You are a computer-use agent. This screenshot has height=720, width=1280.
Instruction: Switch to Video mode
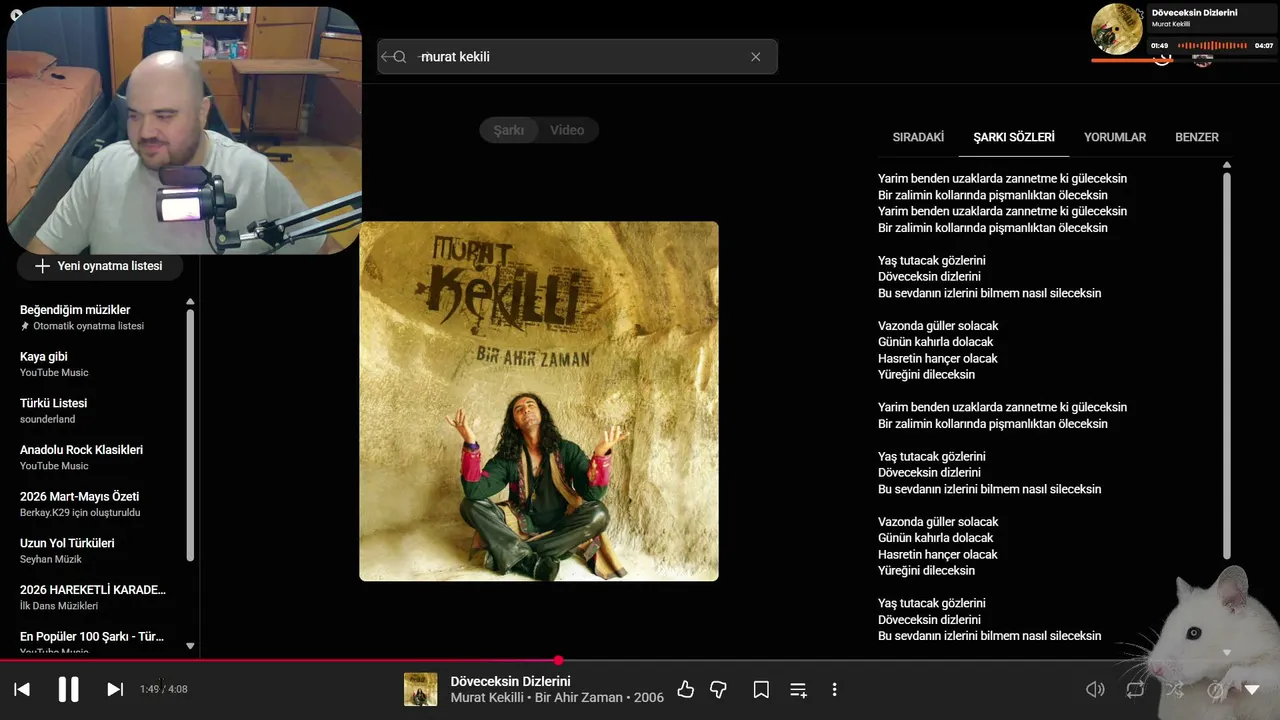coord(567,130)
